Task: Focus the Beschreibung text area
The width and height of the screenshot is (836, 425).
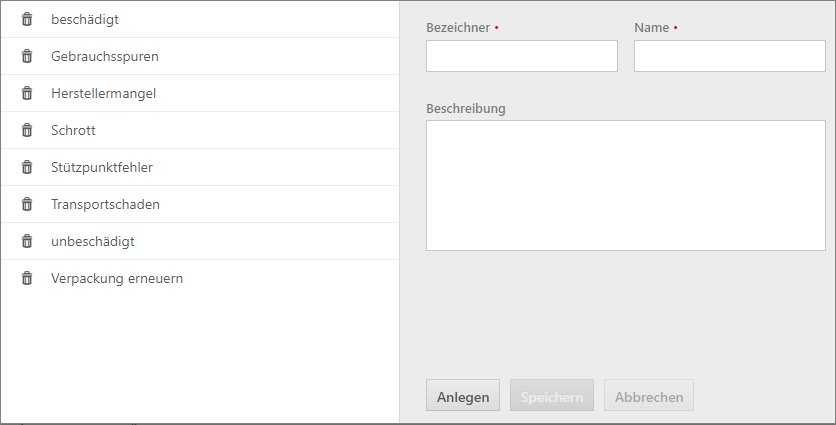Action: (625, 186)
